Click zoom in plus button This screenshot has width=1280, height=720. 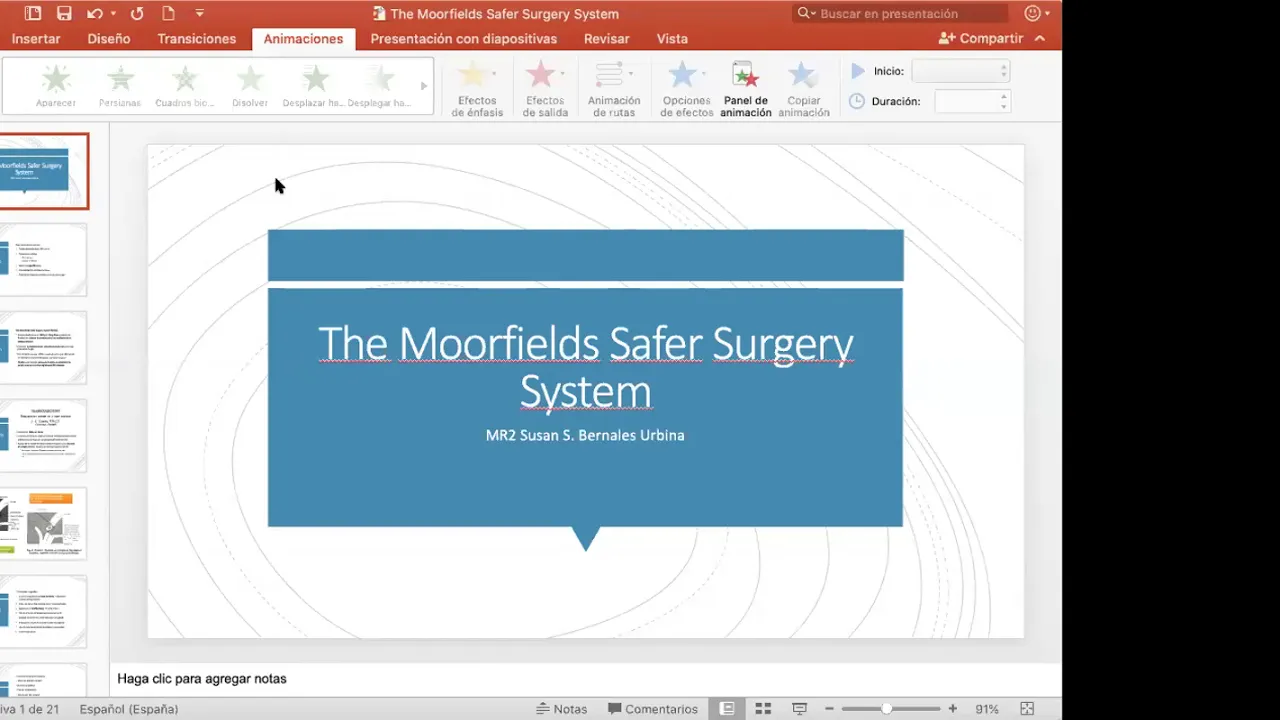coord(953,709)
